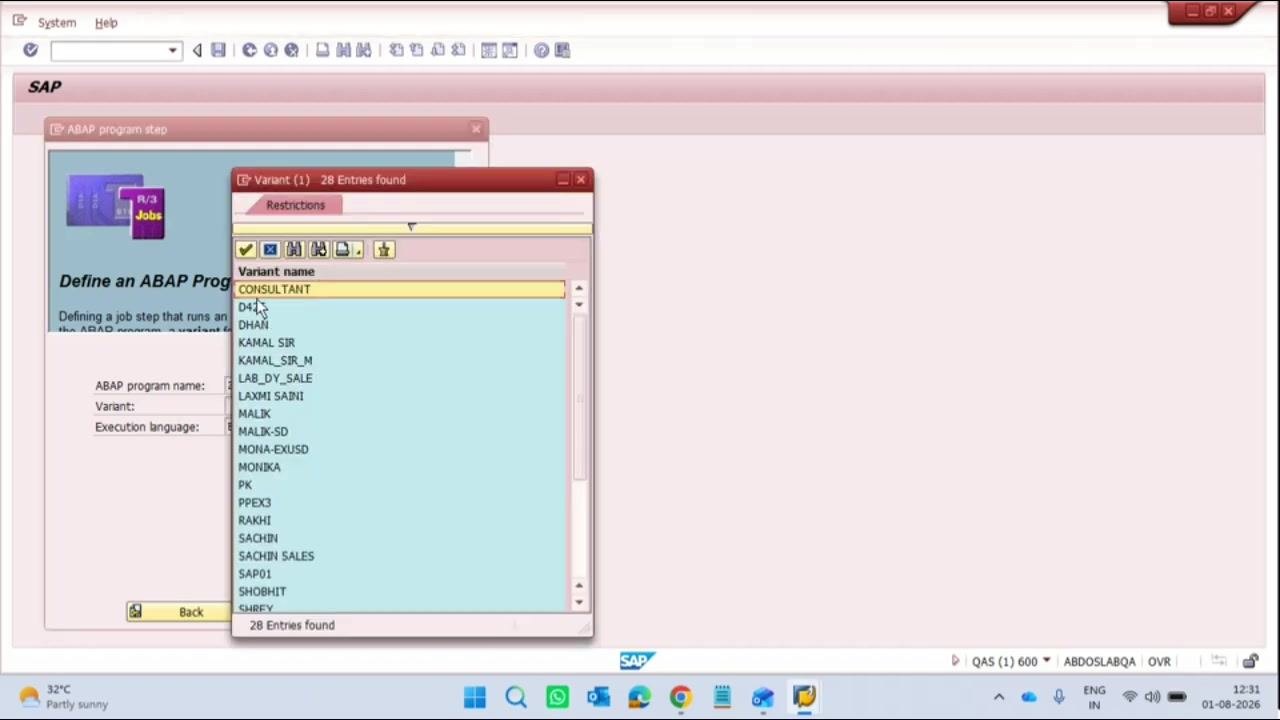Select the KAMAL_SIR_M variant entry
This screenshot has width=1280, height=720.
401,361
